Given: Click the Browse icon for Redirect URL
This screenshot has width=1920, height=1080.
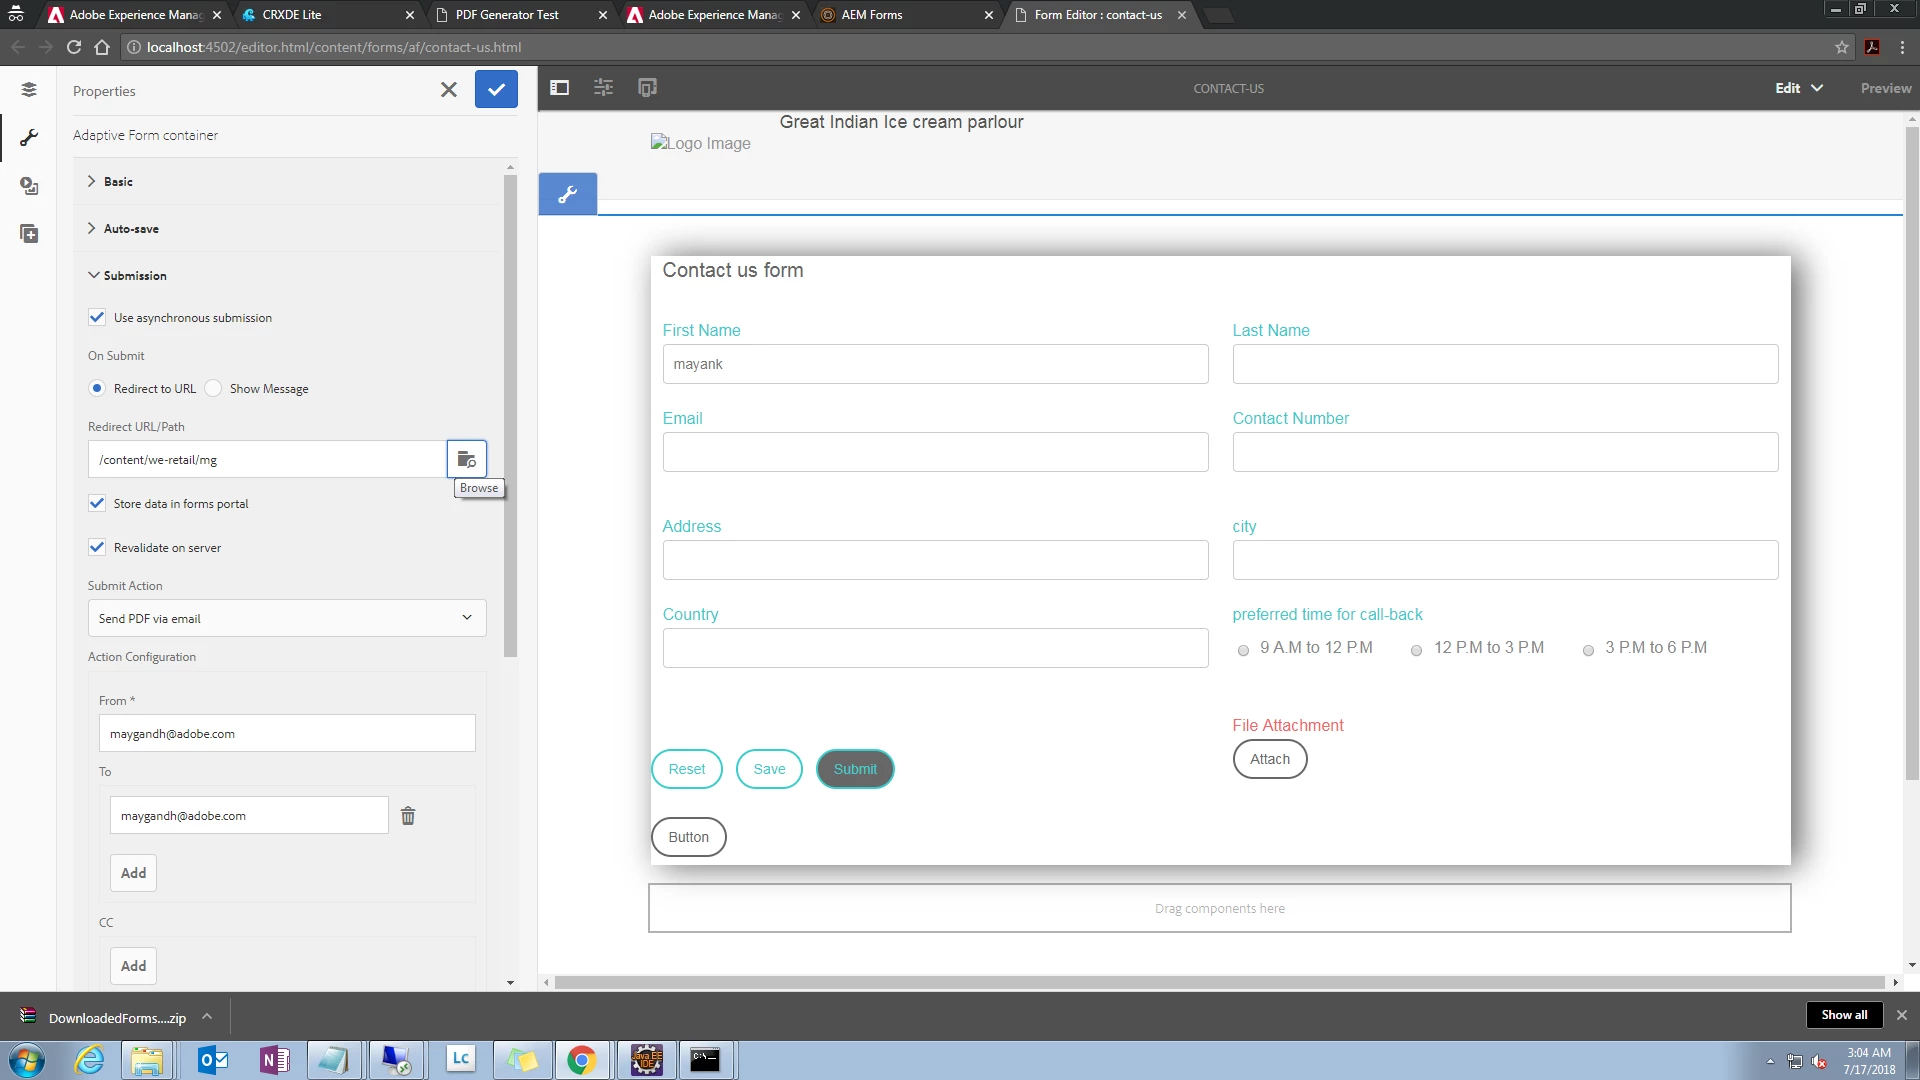Looking at the screenshot, I should coord(466,459).
